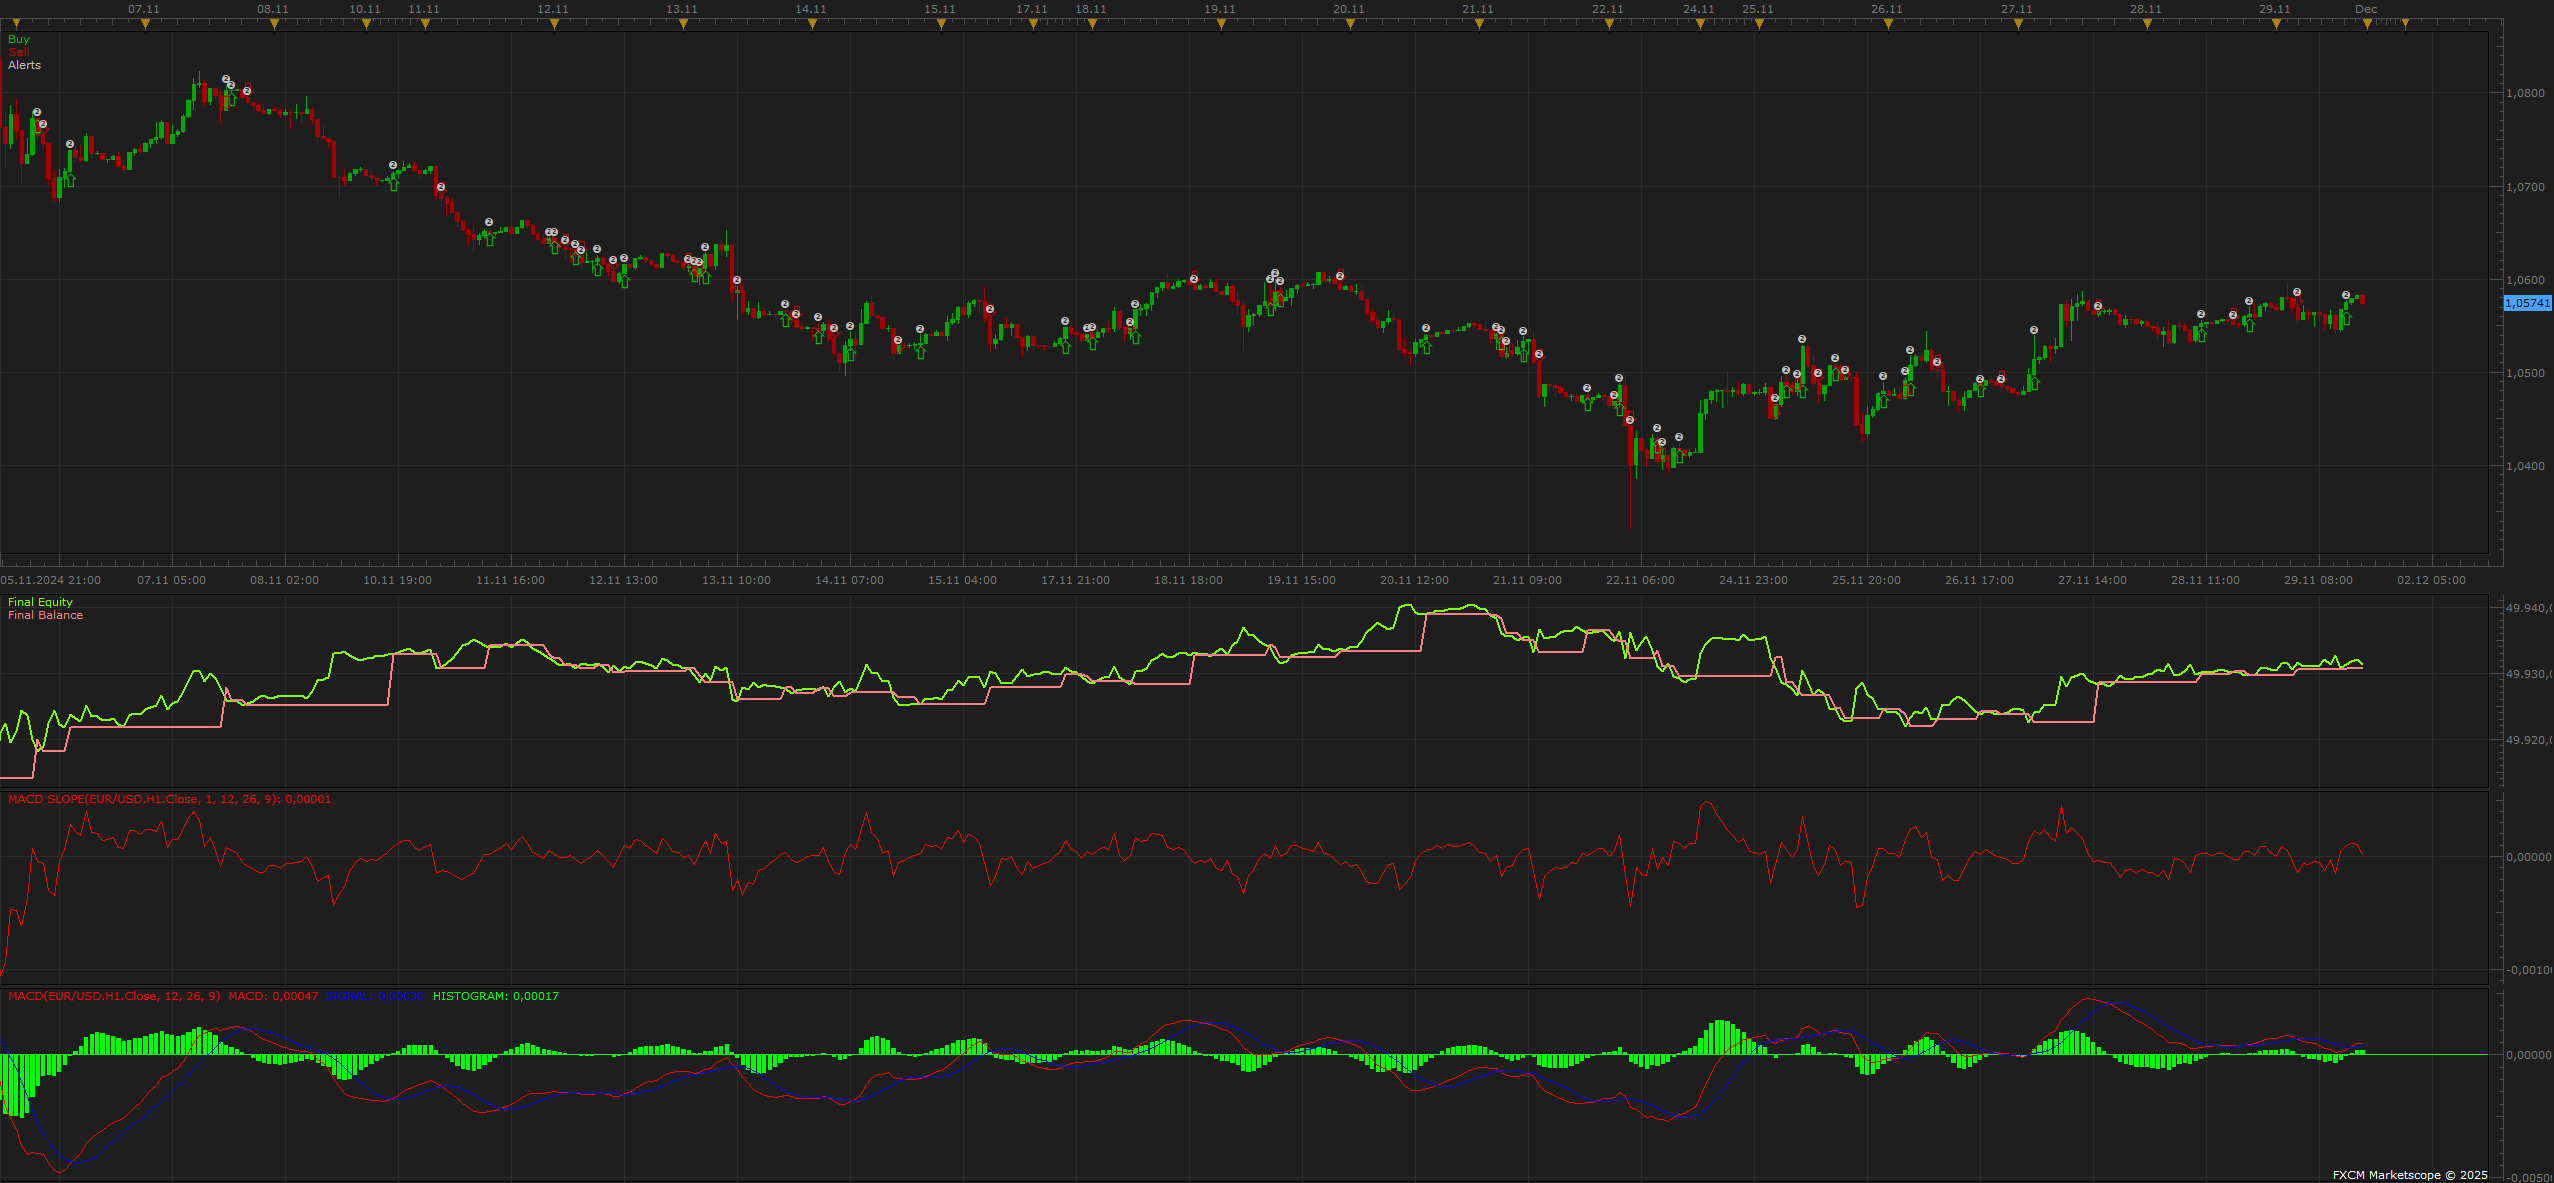Click the 29.11 08:00 time axis label
Viewport: 2554px width, 1183px height.
pyautogui.click(x=2319, y=580)
